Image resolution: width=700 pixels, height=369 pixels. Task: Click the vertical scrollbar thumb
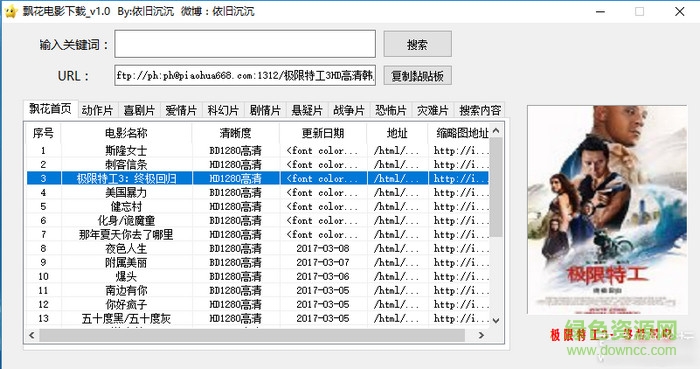click(496, 187)
